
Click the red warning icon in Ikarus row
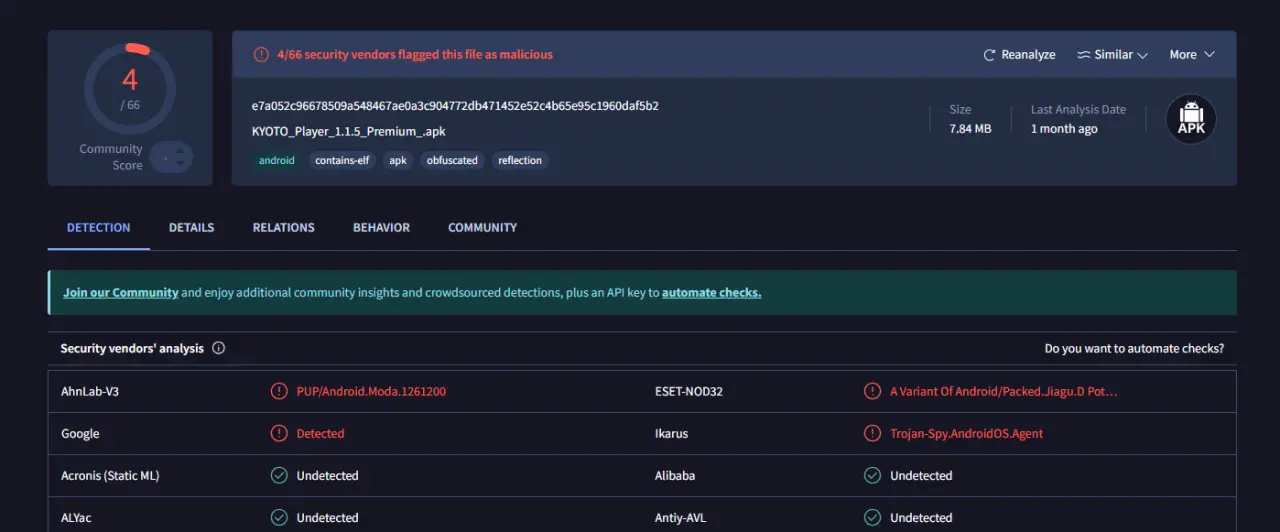(873, 434)
